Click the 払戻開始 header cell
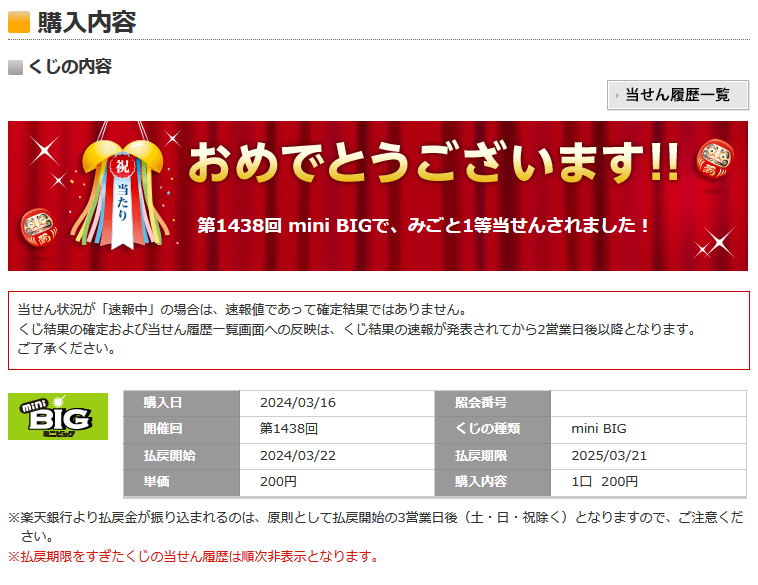 182,456
